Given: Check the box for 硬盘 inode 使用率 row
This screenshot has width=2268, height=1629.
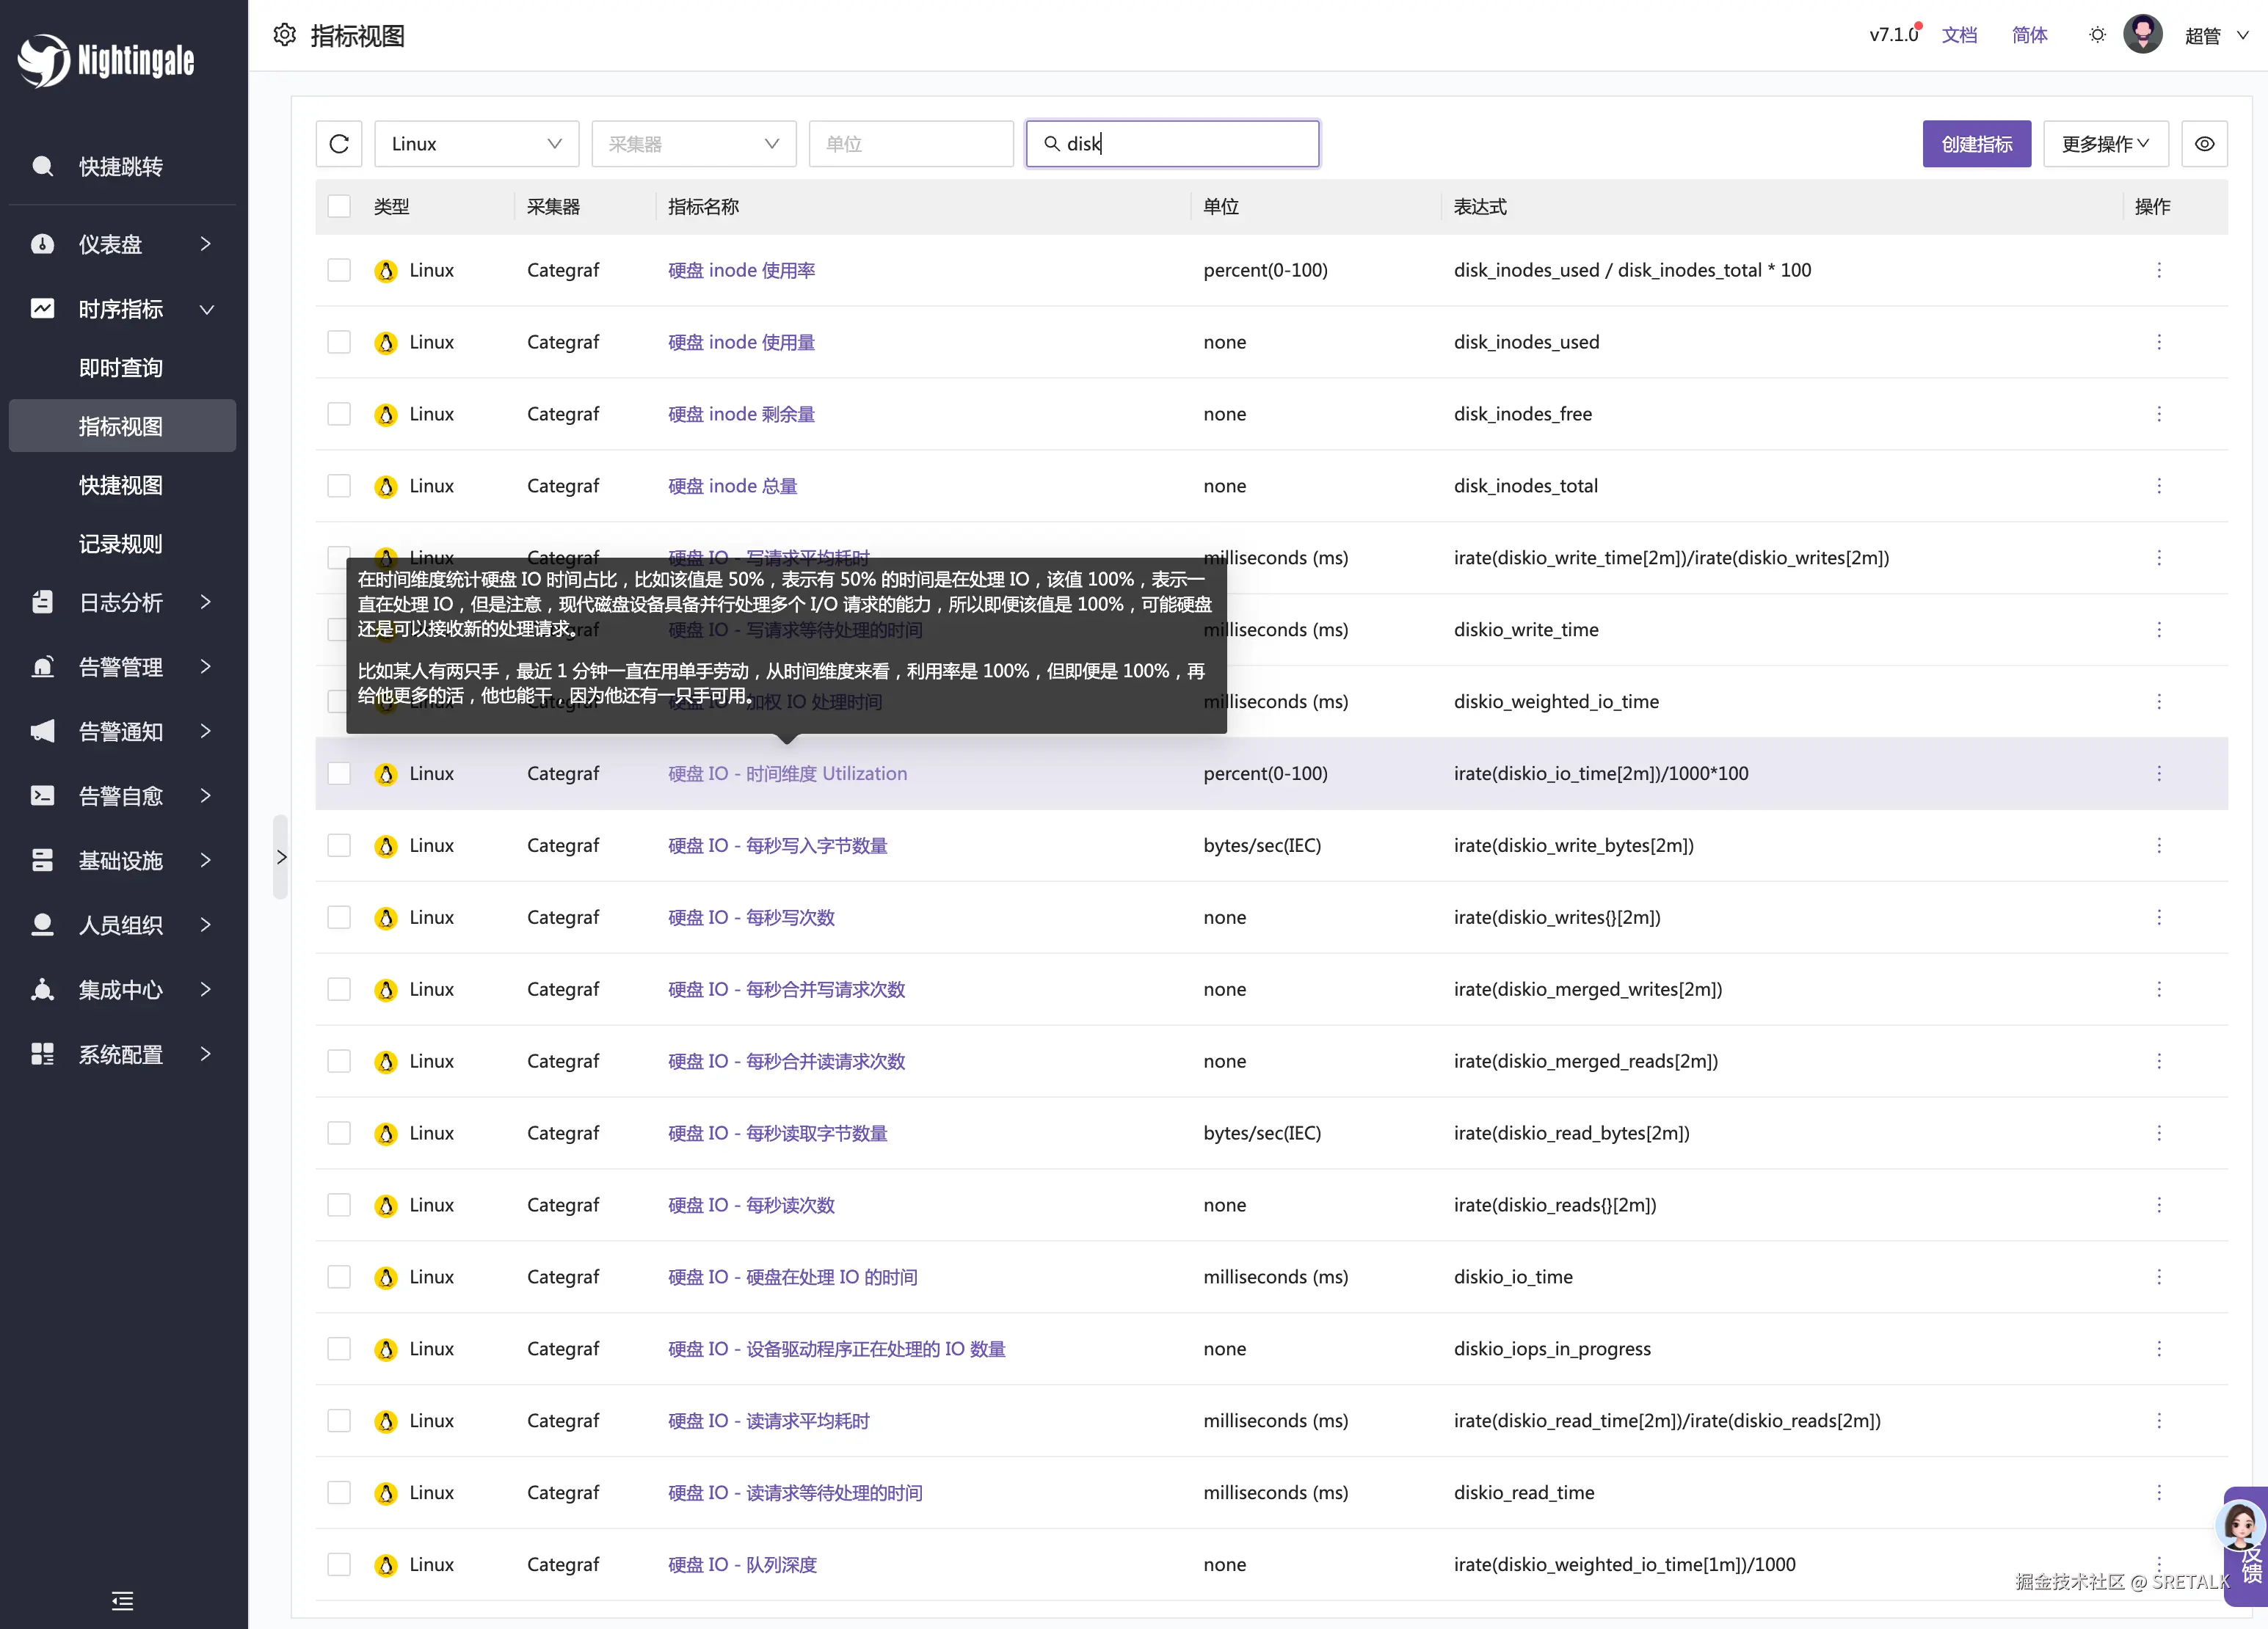Looking at the screenshot, I should coord(339,270).
